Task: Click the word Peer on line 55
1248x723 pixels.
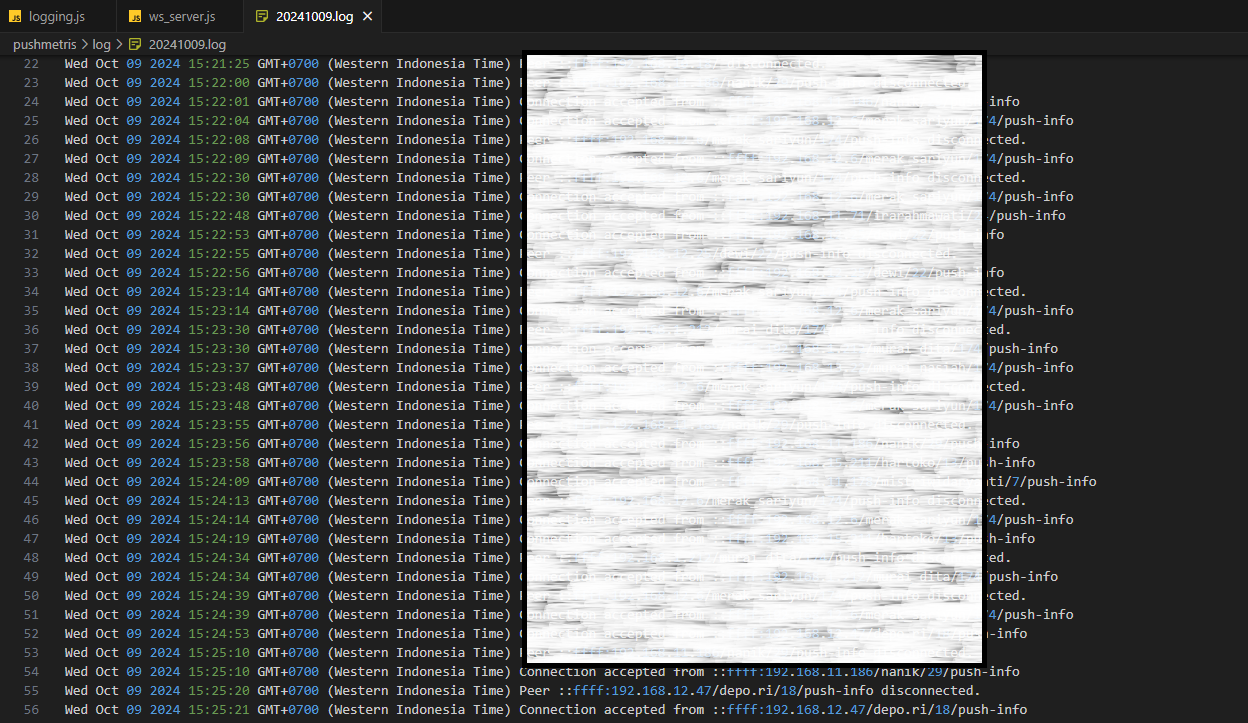Action: click(534, 691)
